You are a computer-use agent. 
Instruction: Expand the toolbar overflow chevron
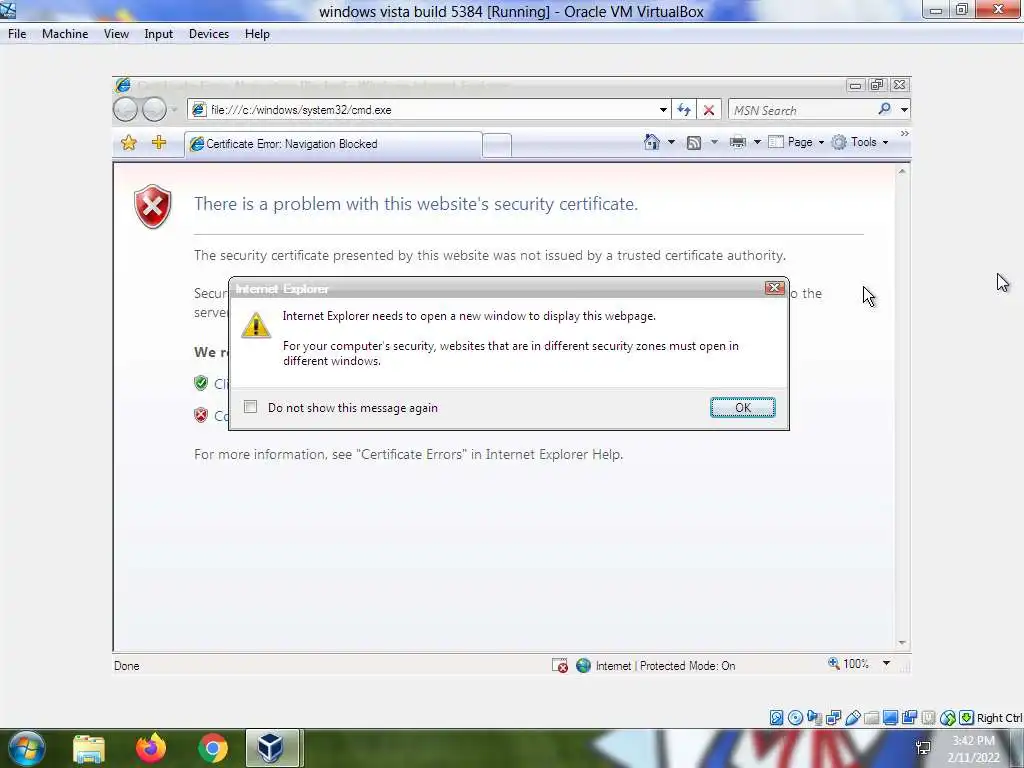[904, 133]
